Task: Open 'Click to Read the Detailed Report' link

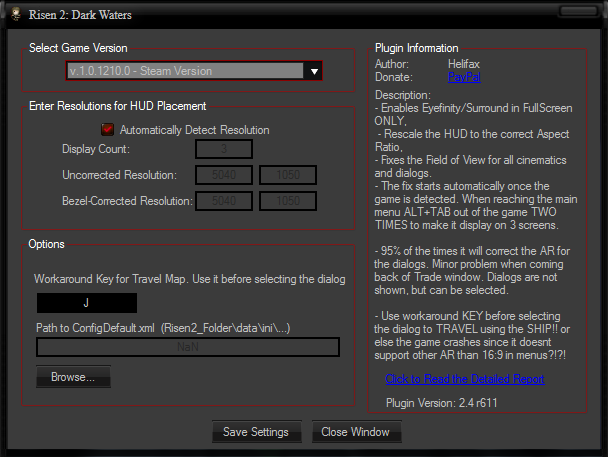Action: tap(465, 379)
